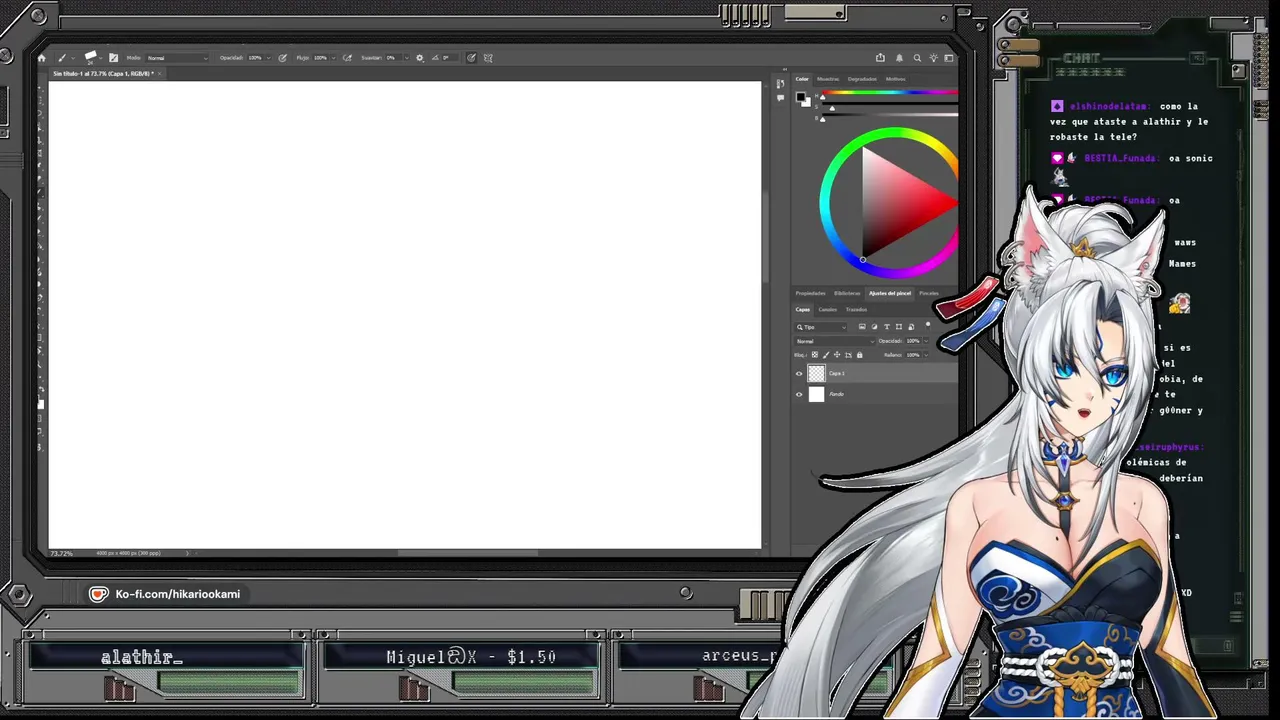Expand the Flujo slider arrow
The image size is (1280, 720).
(x=333, y=58)
